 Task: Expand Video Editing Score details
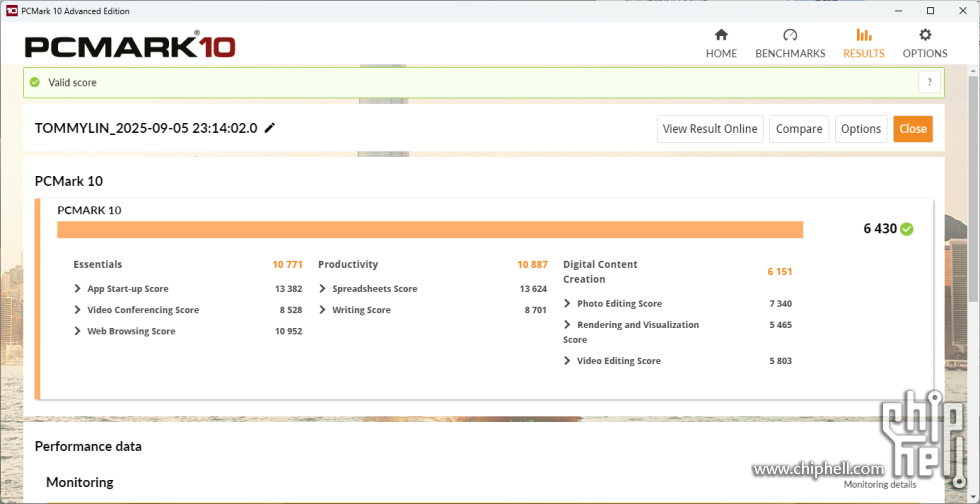(568, 360)
